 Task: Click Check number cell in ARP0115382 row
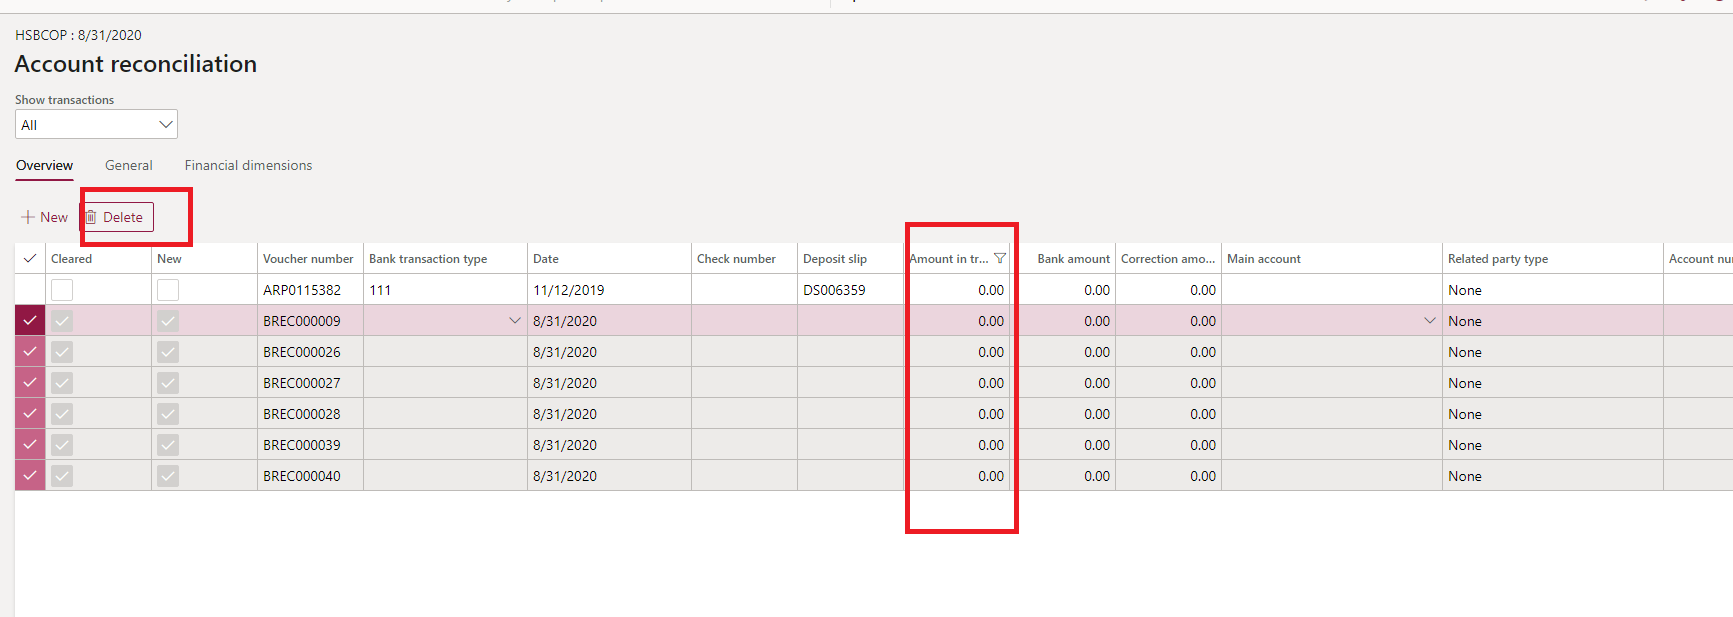(744, 290)
